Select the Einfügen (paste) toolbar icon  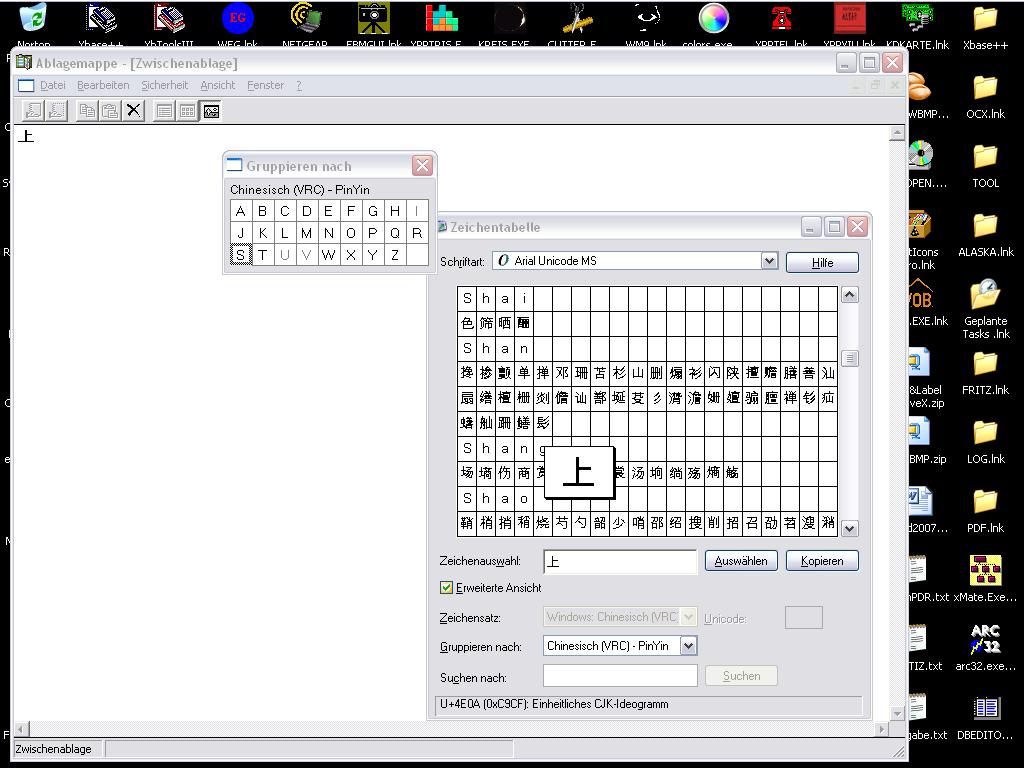tap(111, 110)
